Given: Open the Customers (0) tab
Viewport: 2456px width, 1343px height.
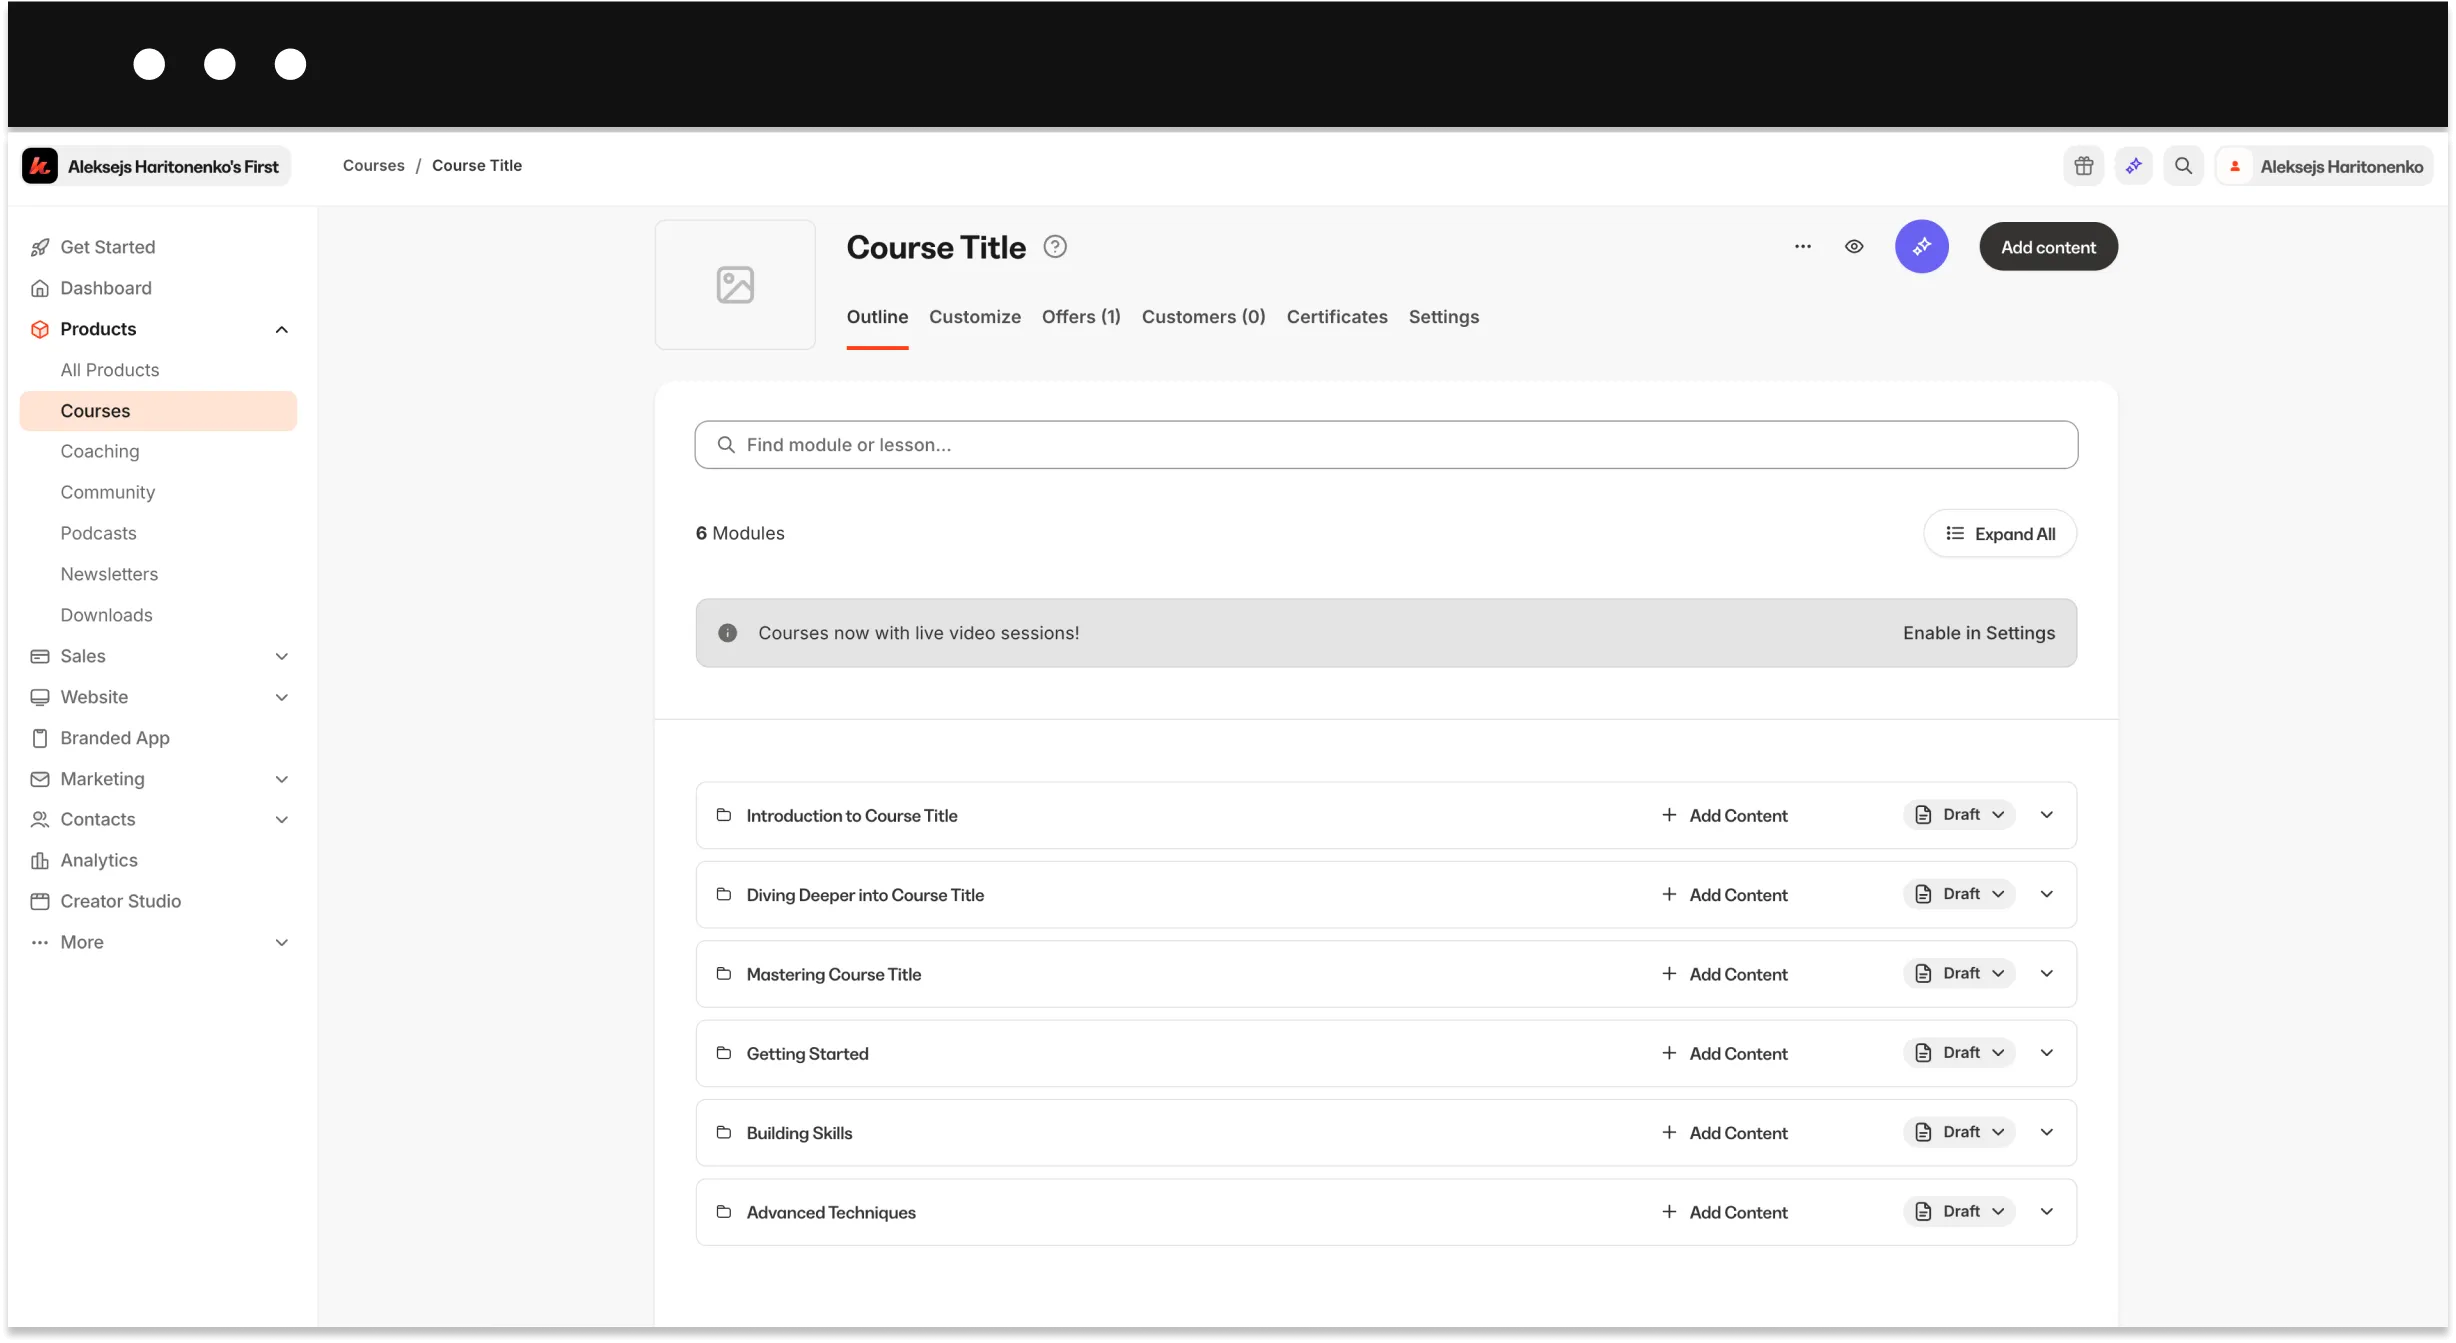Looking at the screenshot, I should coord(1203,317).
